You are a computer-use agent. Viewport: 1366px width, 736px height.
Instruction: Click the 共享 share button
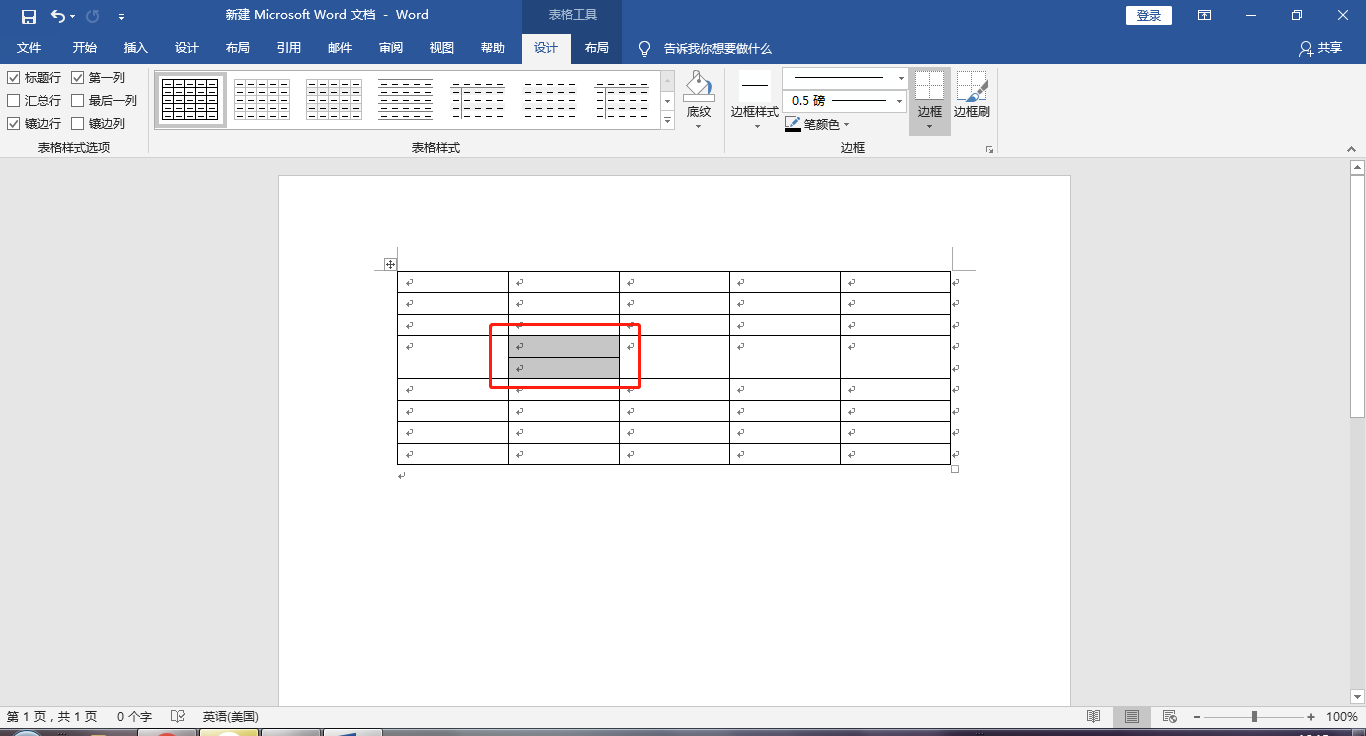click(1320, 48)
